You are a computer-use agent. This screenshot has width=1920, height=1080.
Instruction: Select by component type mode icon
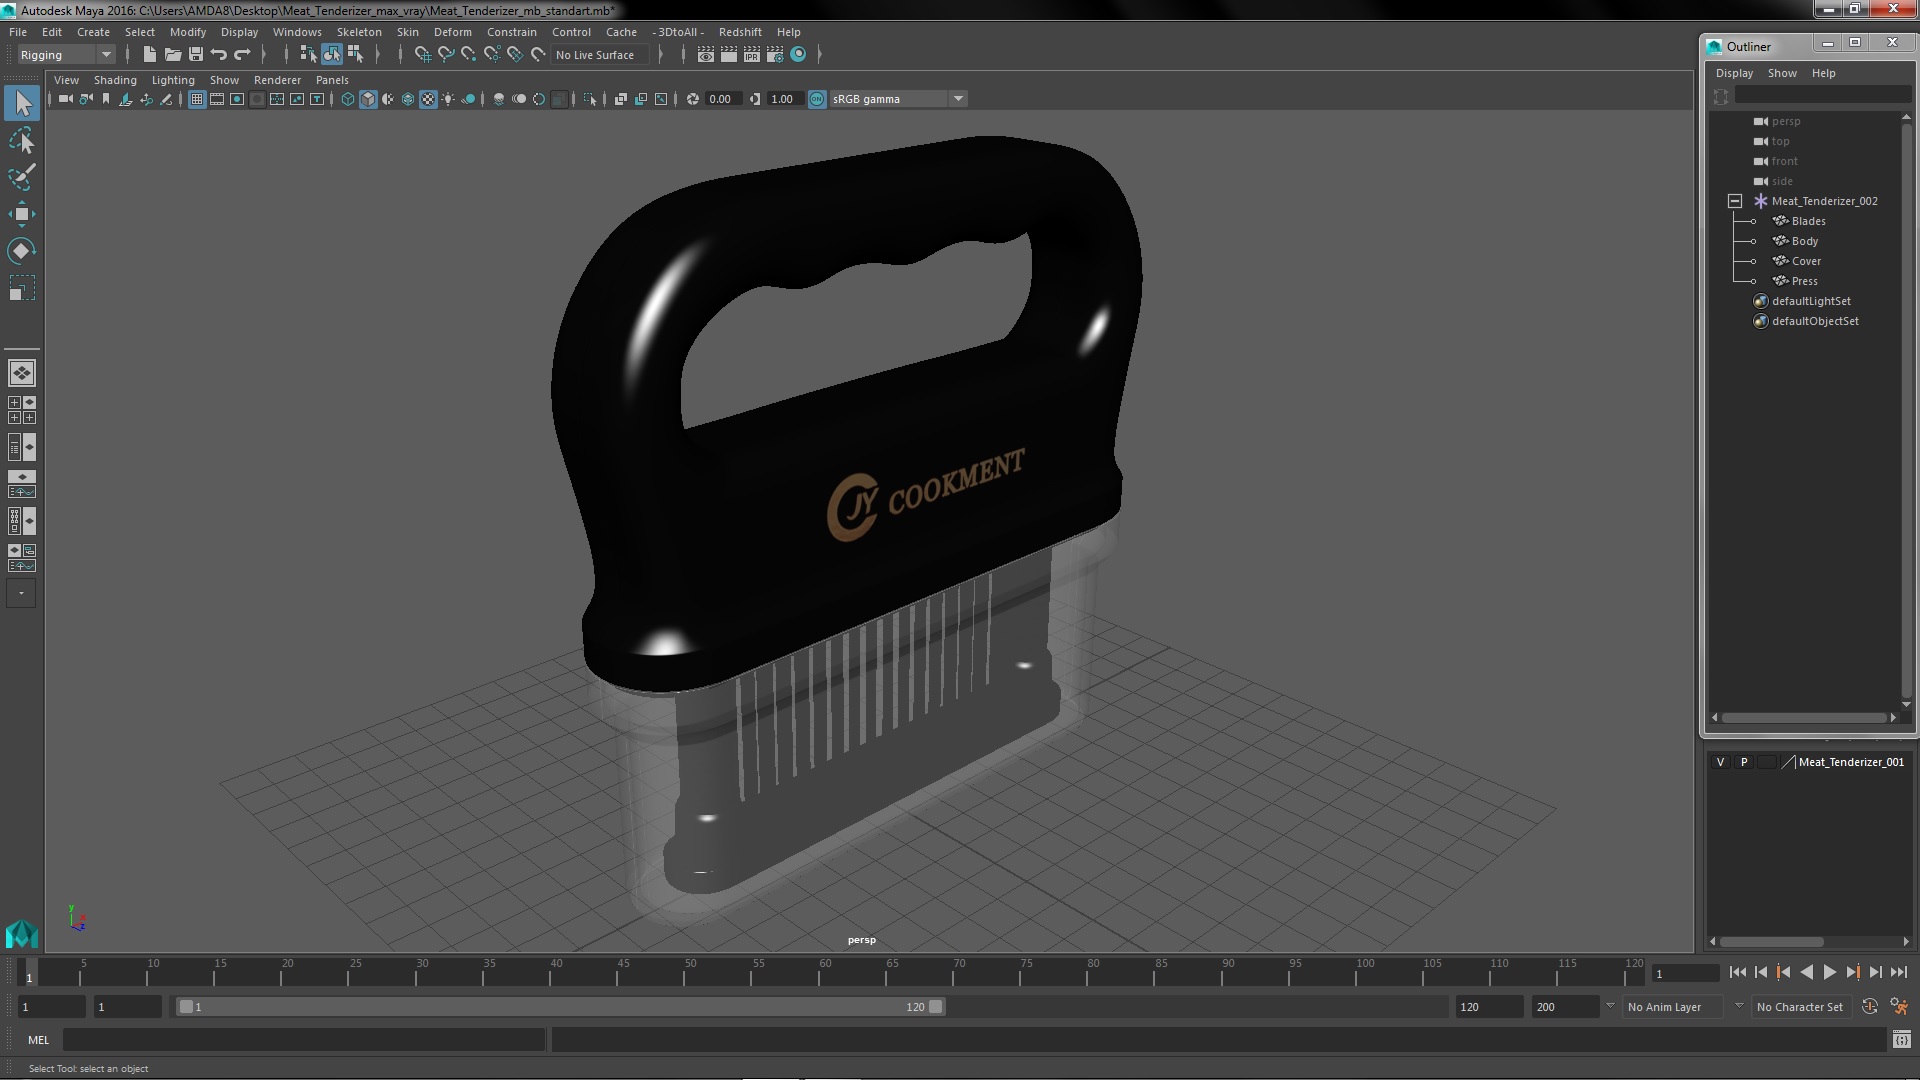pyautogui.click(x=355, y=55)
